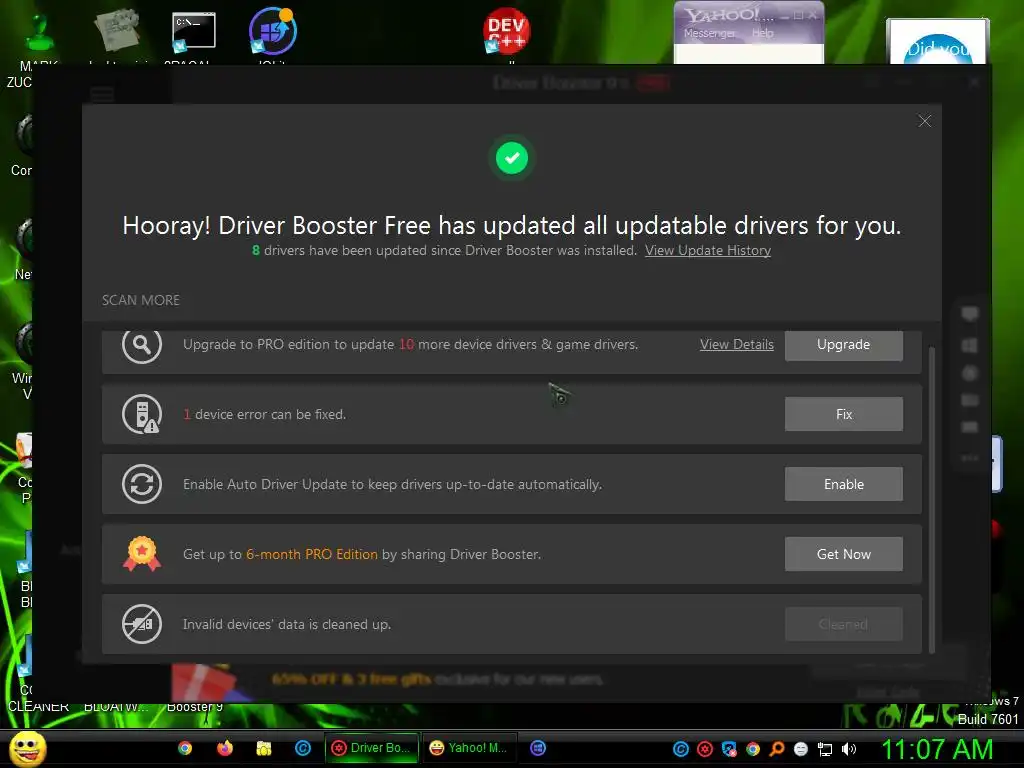The height and width of the screenshot is (768, 1024).
Task: Click the Invalid devices' data cleaned text
Action: [287, 624]
